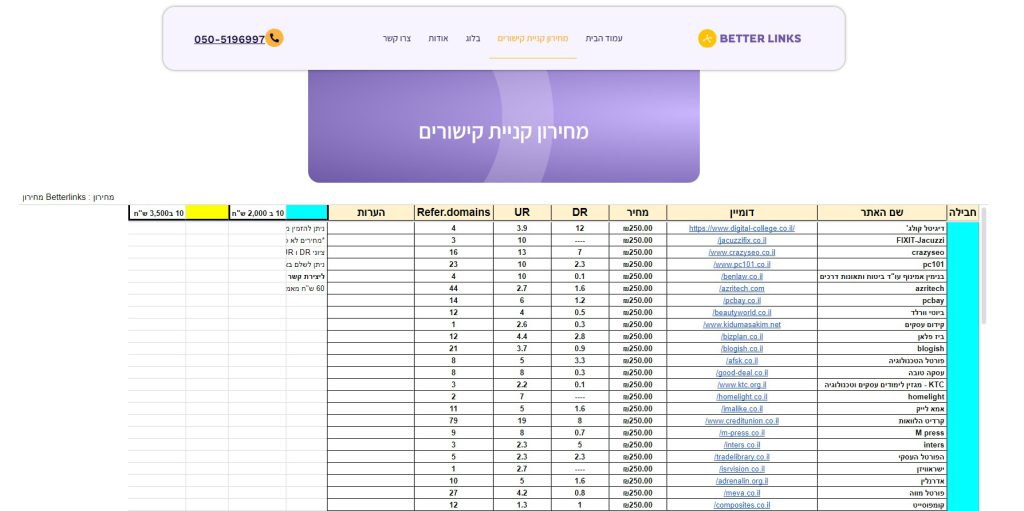The height and width of the screenshot is (511, 1024).
Task: Click the 050-5196997 phone number link
Action: click(x=229, y=39)
